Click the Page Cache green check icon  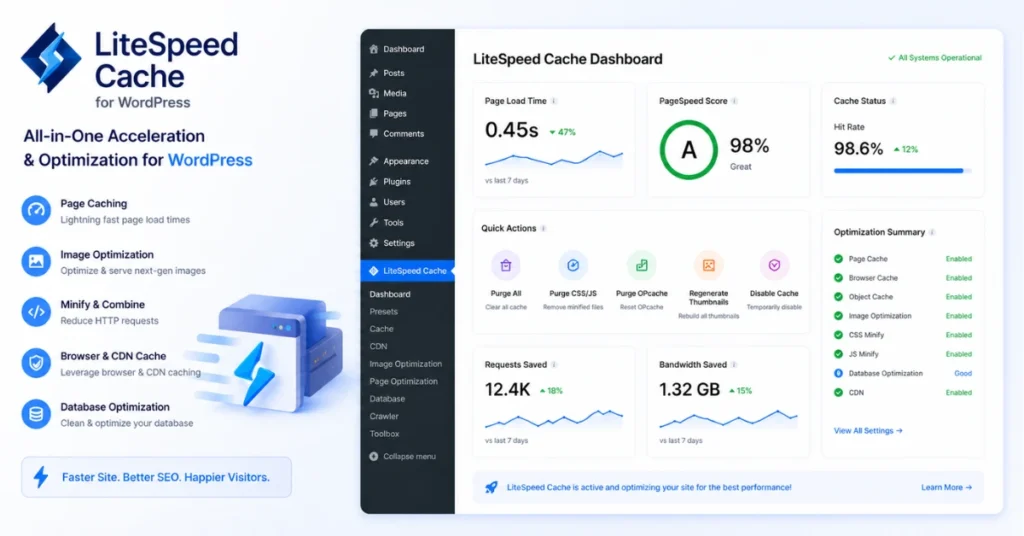tap(839, 259)
